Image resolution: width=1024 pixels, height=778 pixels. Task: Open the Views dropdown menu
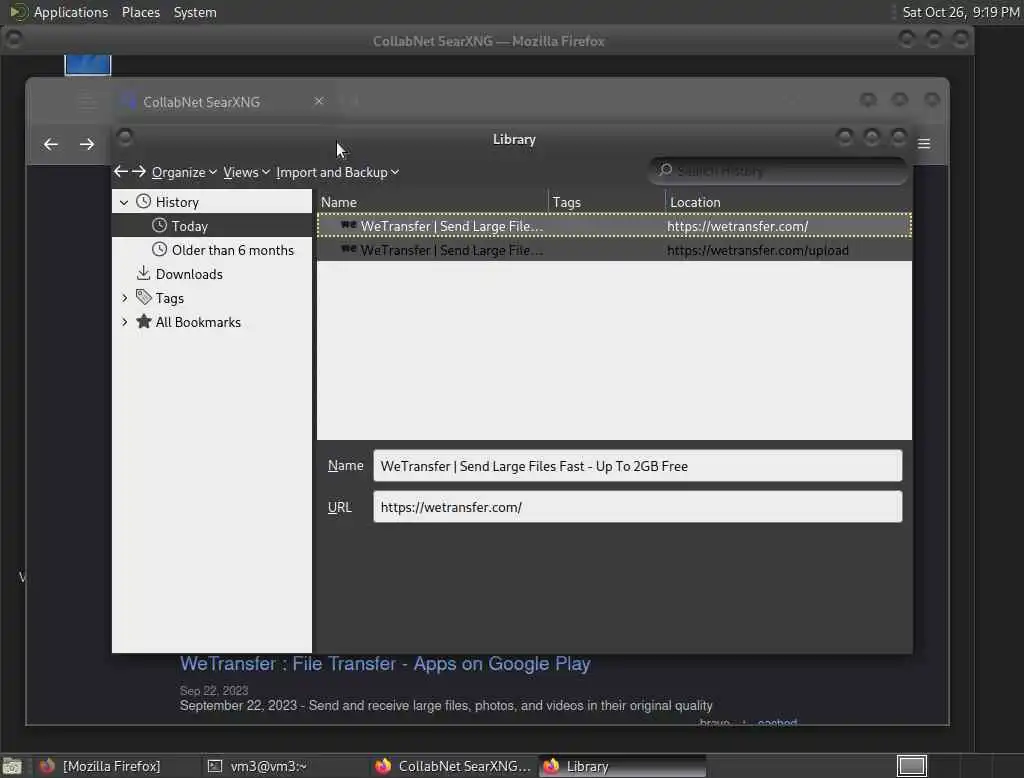coord(246,172)
